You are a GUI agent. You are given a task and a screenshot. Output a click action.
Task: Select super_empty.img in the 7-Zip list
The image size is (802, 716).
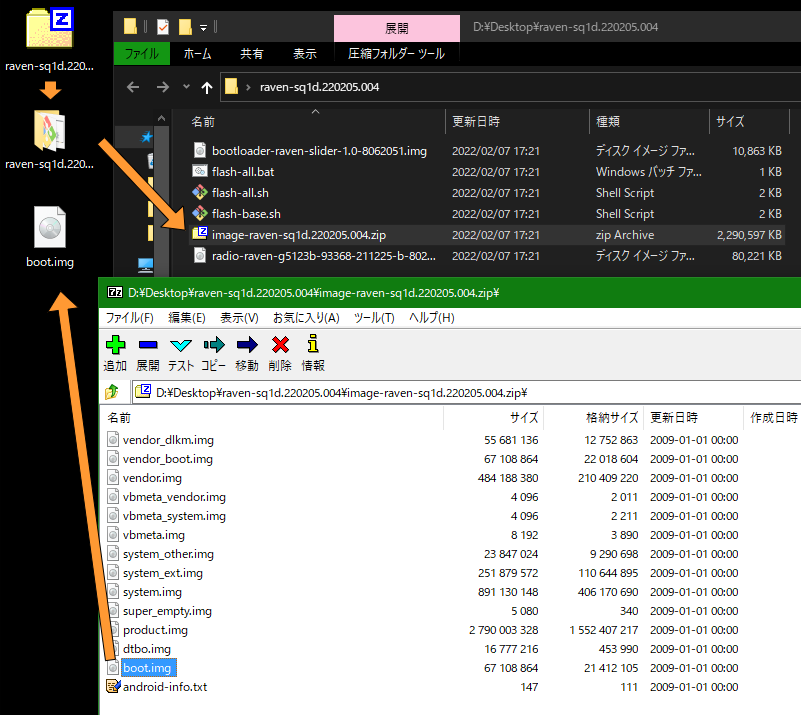pos(167,611)
